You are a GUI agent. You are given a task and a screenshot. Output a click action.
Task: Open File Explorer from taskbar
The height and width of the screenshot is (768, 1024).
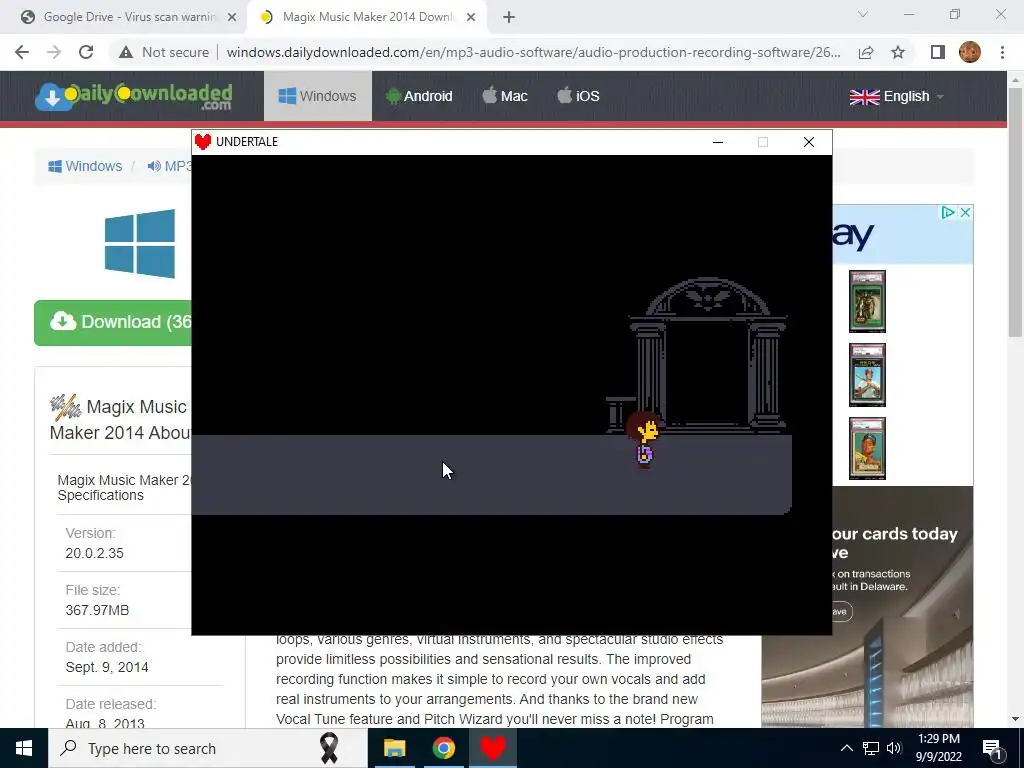[x=394, y=748]
